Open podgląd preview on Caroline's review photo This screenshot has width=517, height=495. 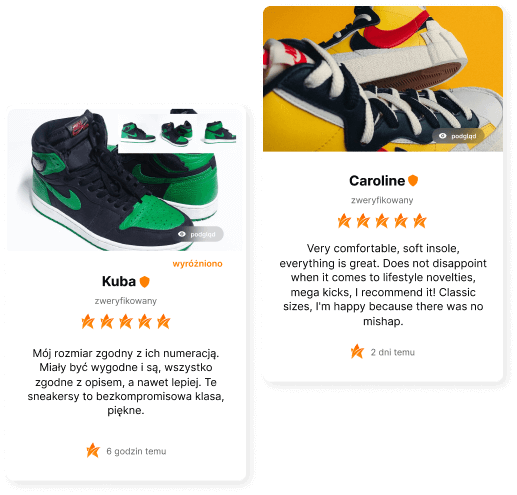coord(458,136)
